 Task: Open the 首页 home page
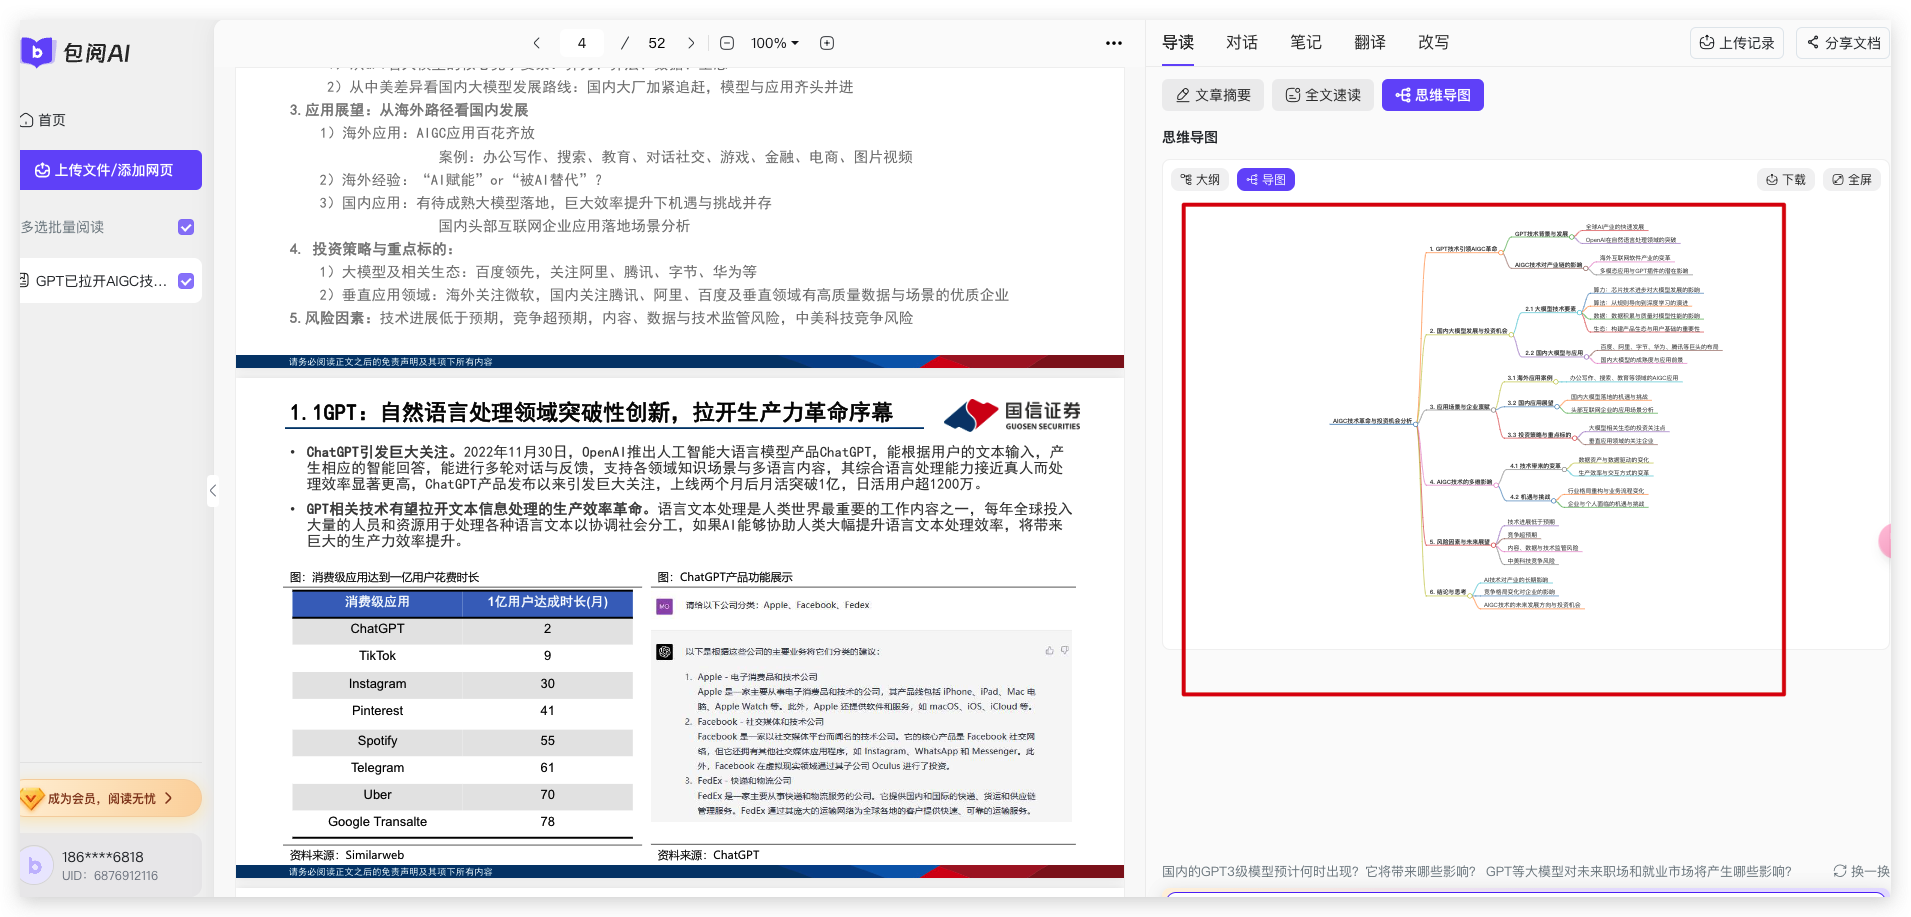(x=43, y=120)
